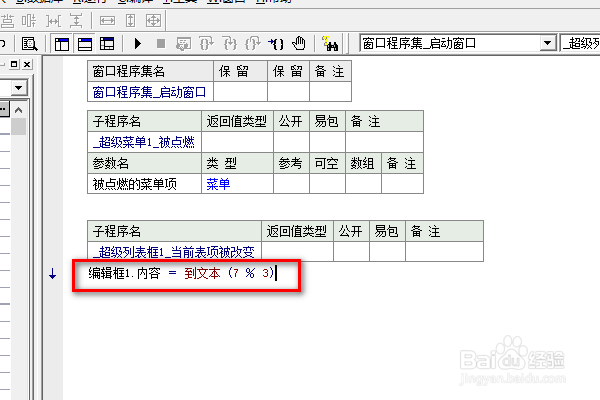Click the gray stop-execution square icon
This screenshot has height=400, width=600.
click(161, 44)
